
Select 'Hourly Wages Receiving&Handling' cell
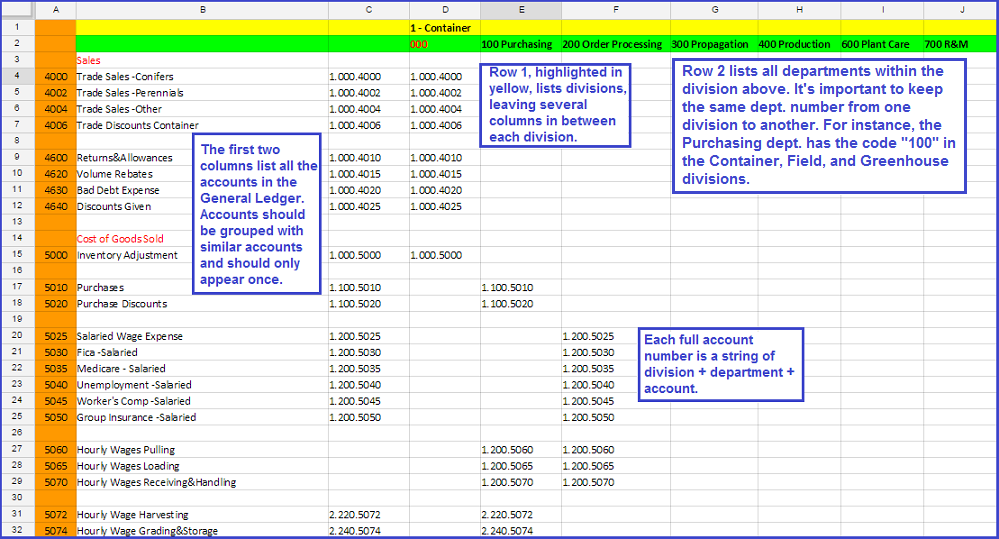(202, 482)
